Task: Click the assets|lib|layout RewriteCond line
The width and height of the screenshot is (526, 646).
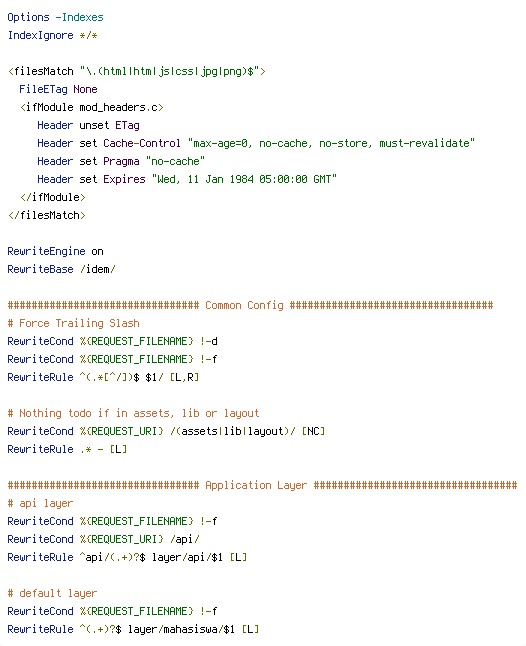Action: [x=166, y=431]
